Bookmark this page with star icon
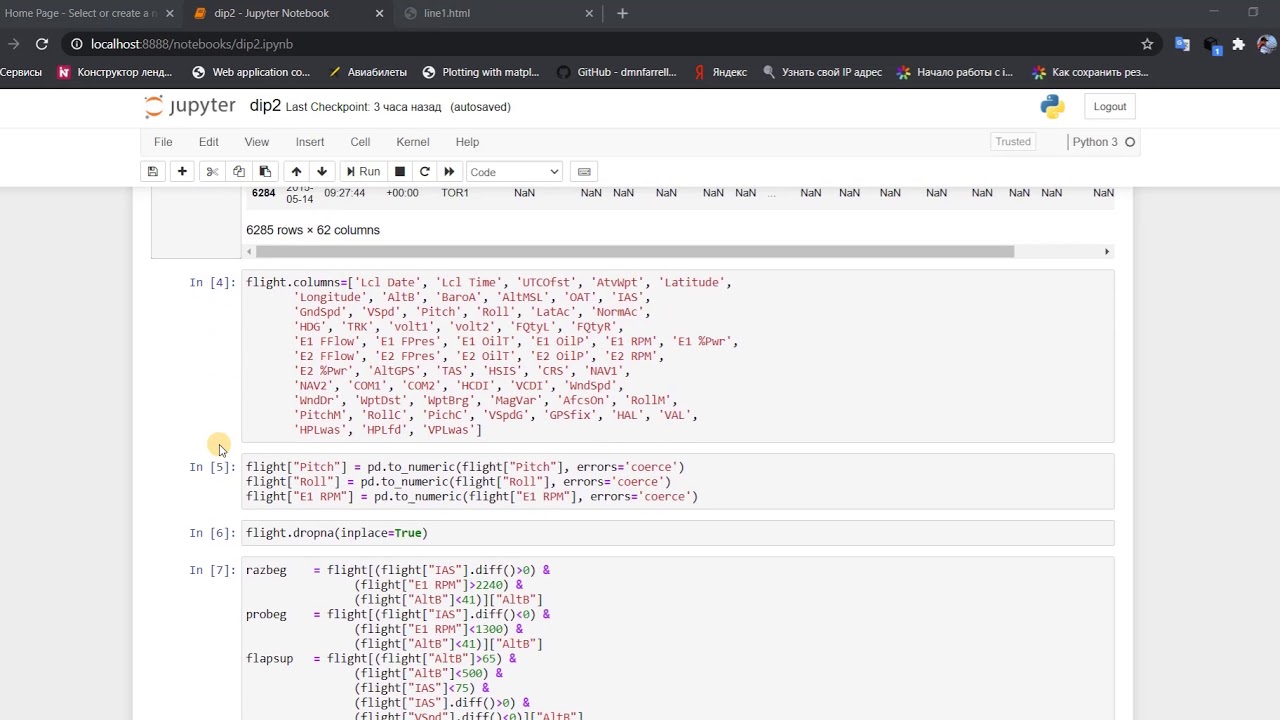 pyautogui.click(x=1147, y=44)
